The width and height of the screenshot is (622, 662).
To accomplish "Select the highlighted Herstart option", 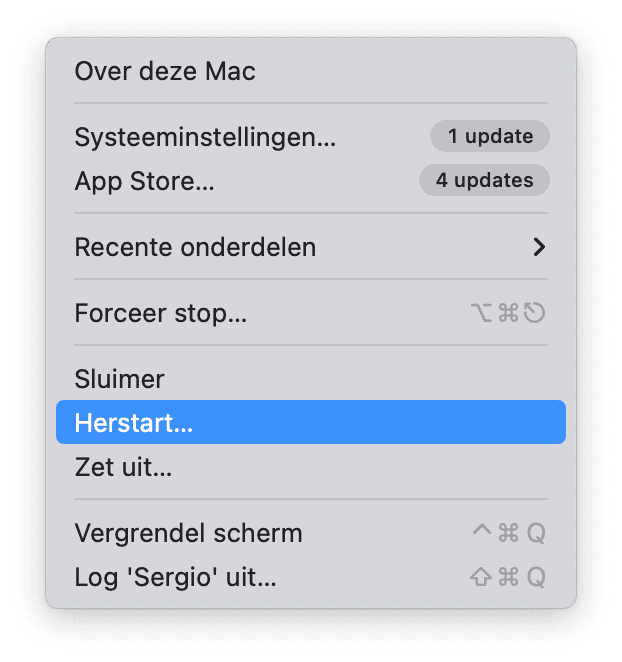I will tap(133, 422).
